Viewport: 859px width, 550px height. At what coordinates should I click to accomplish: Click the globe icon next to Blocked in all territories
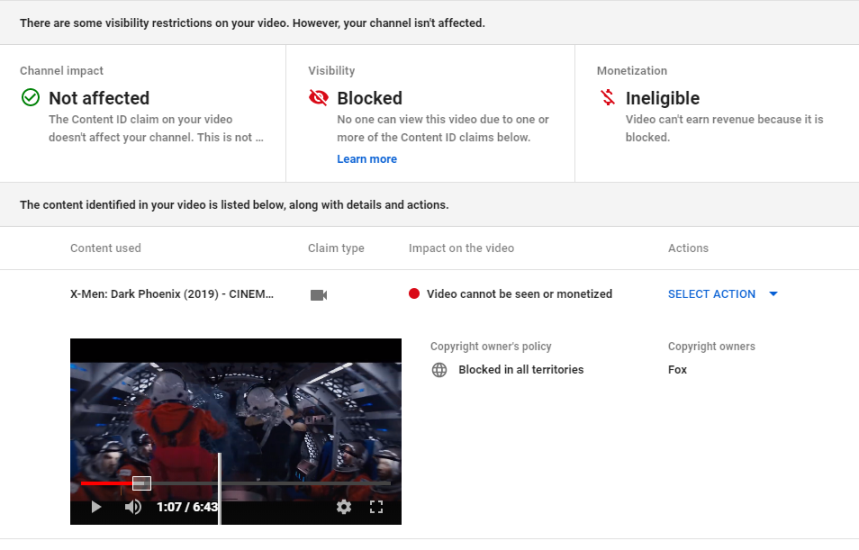coord(439,370)
